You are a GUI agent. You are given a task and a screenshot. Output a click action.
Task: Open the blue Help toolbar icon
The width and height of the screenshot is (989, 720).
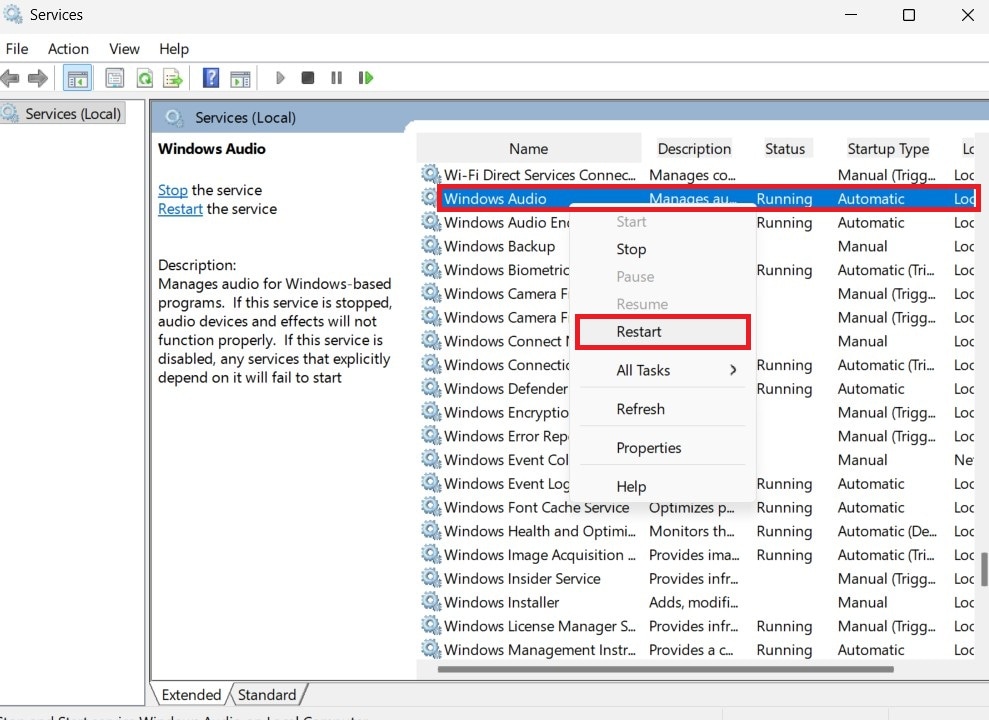point(211,78)
